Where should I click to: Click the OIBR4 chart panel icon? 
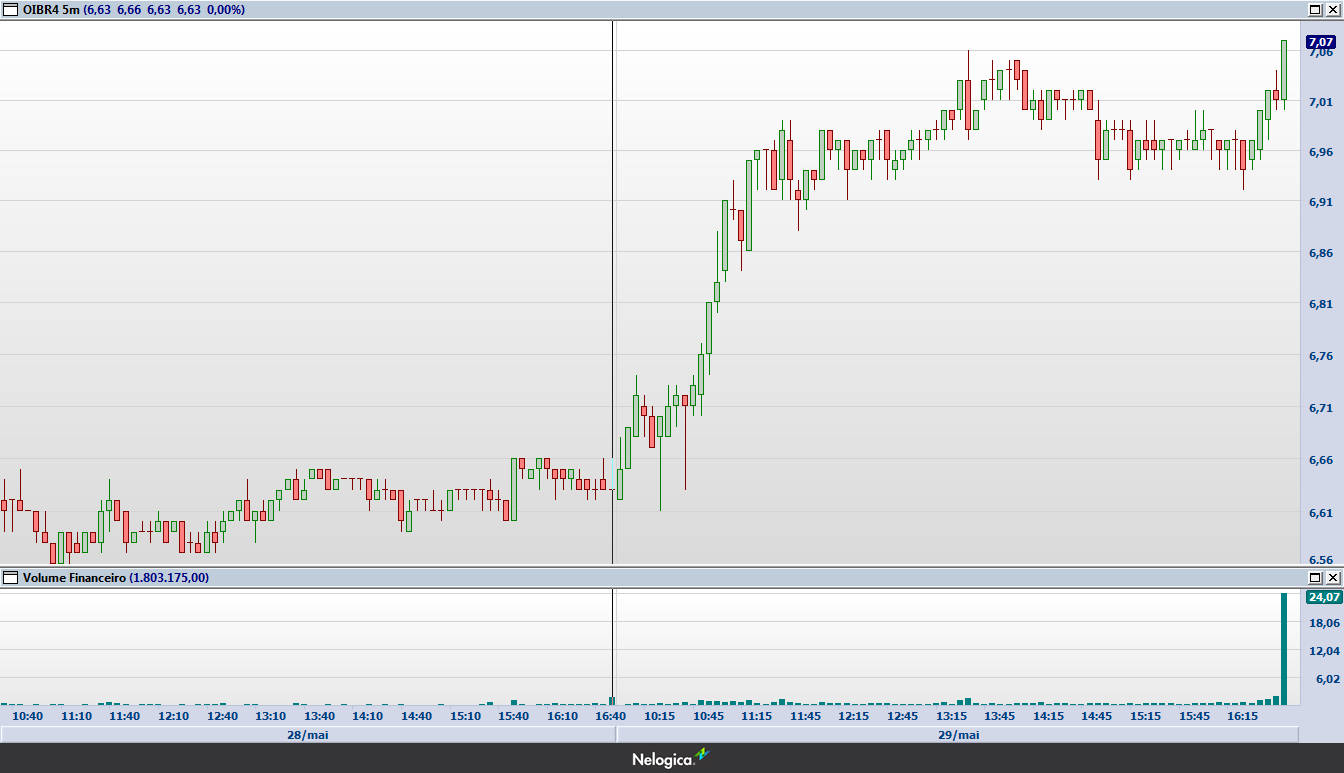point(11,9)
